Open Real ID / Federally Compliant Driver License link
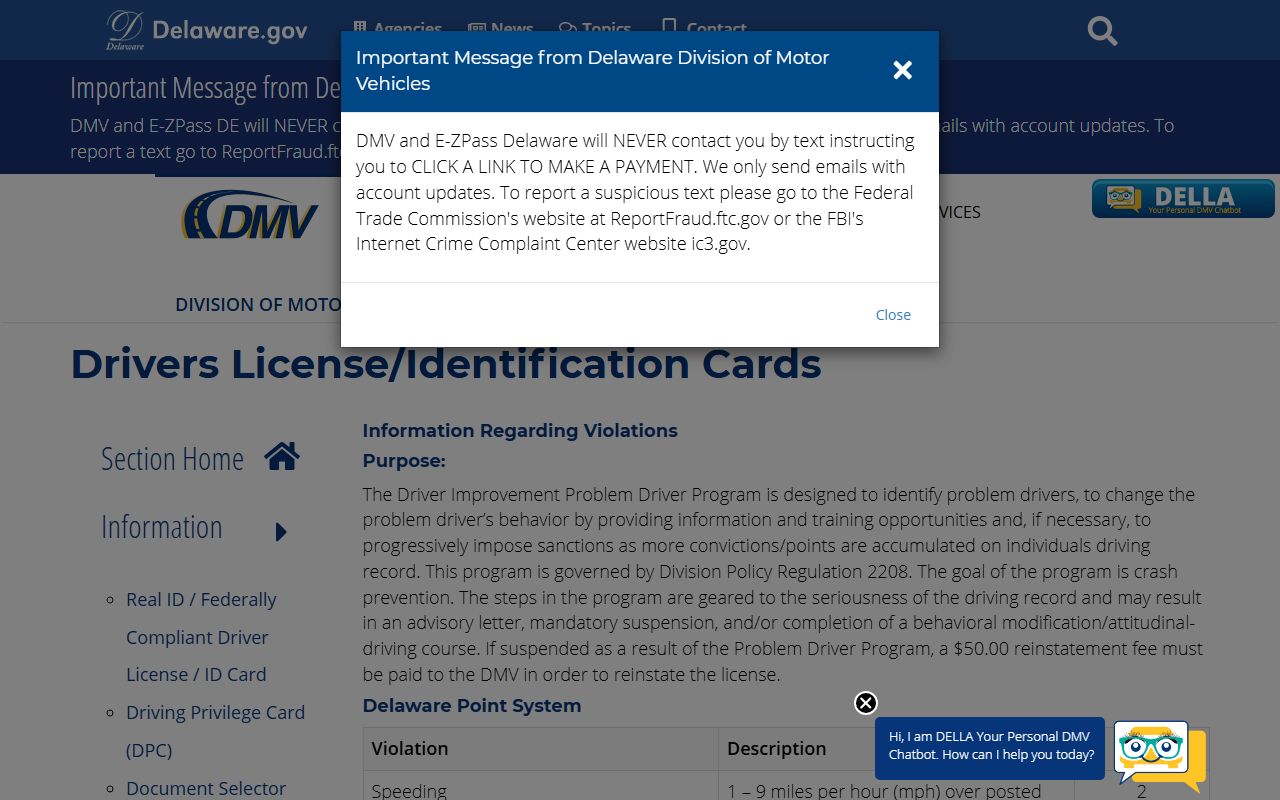The image size is (1280, 800). click(x=201, y=637)
